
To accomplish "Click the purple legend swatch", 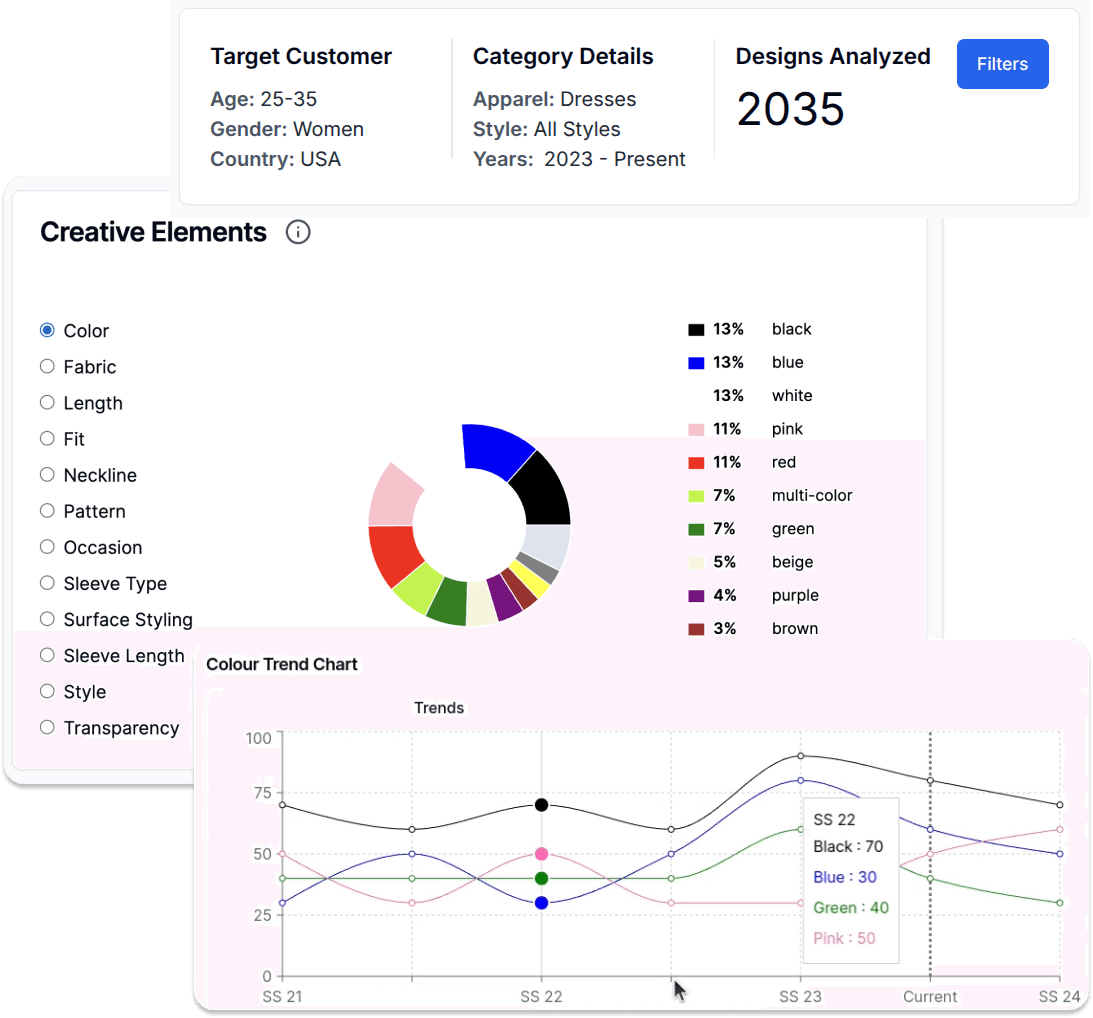I will [695, 595].
